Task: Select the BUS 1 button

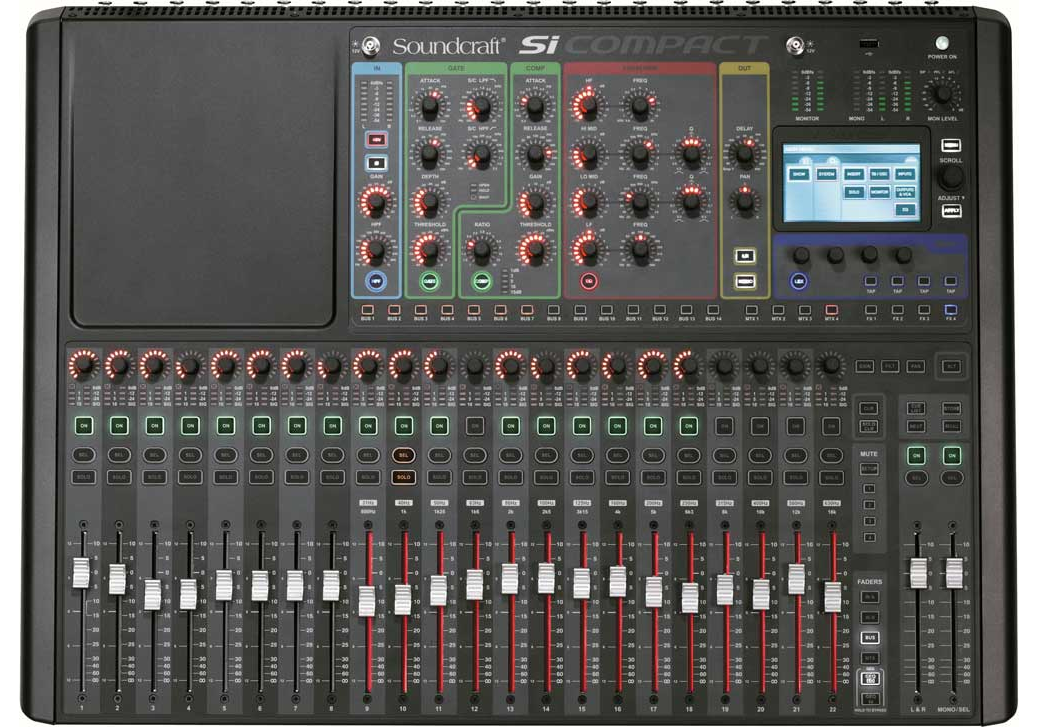Action: tap(368, 309)
